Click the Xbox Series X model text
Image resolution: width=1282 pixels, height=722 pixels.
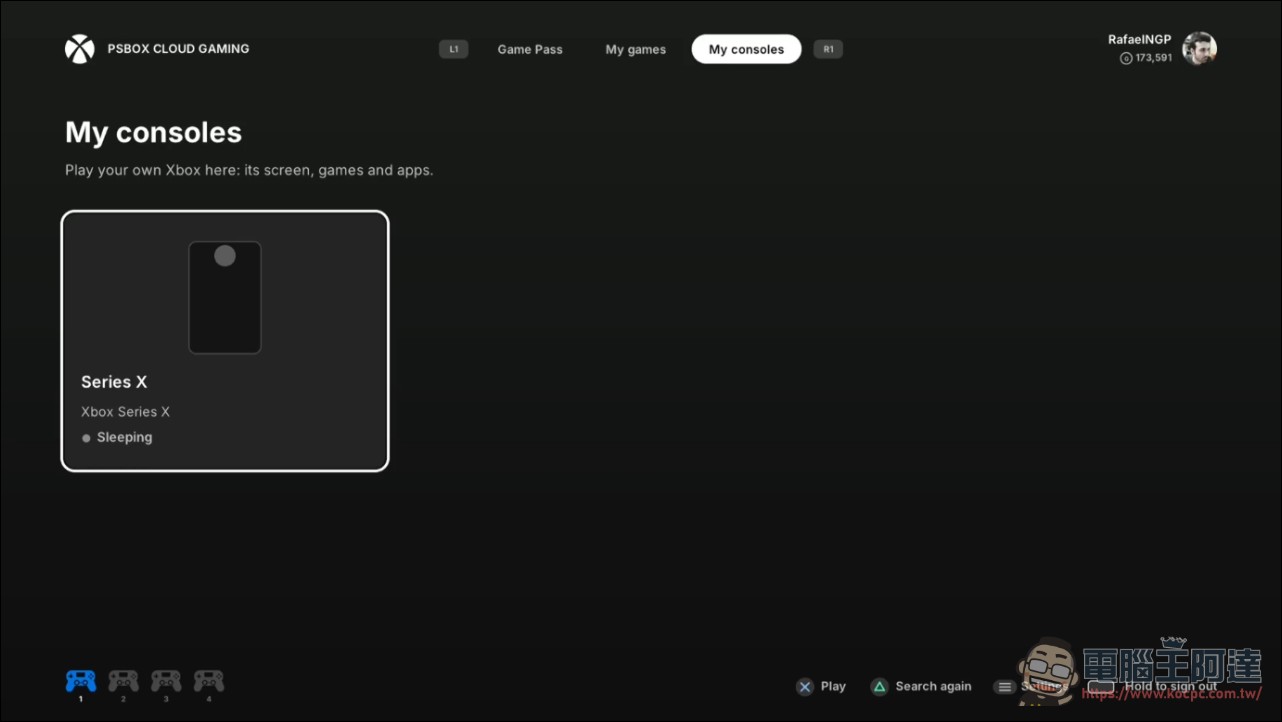coord(125,412)
